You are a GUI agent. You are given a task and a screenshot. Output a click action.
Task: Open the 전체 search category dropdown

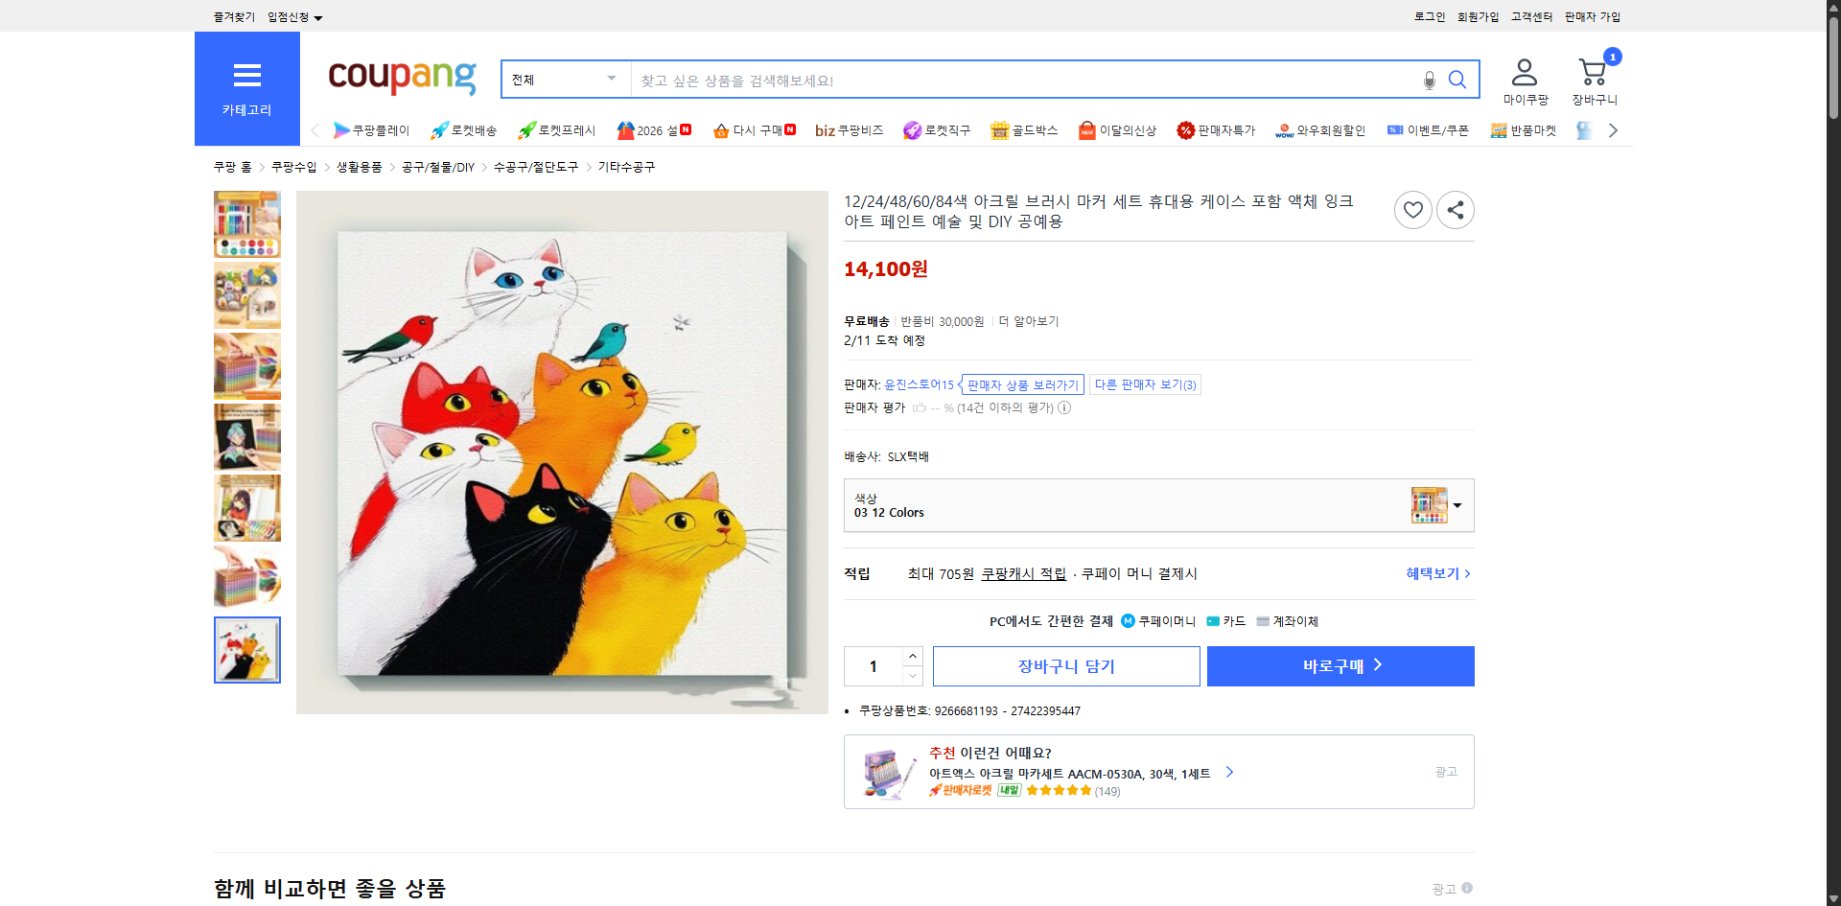[563, 79]
